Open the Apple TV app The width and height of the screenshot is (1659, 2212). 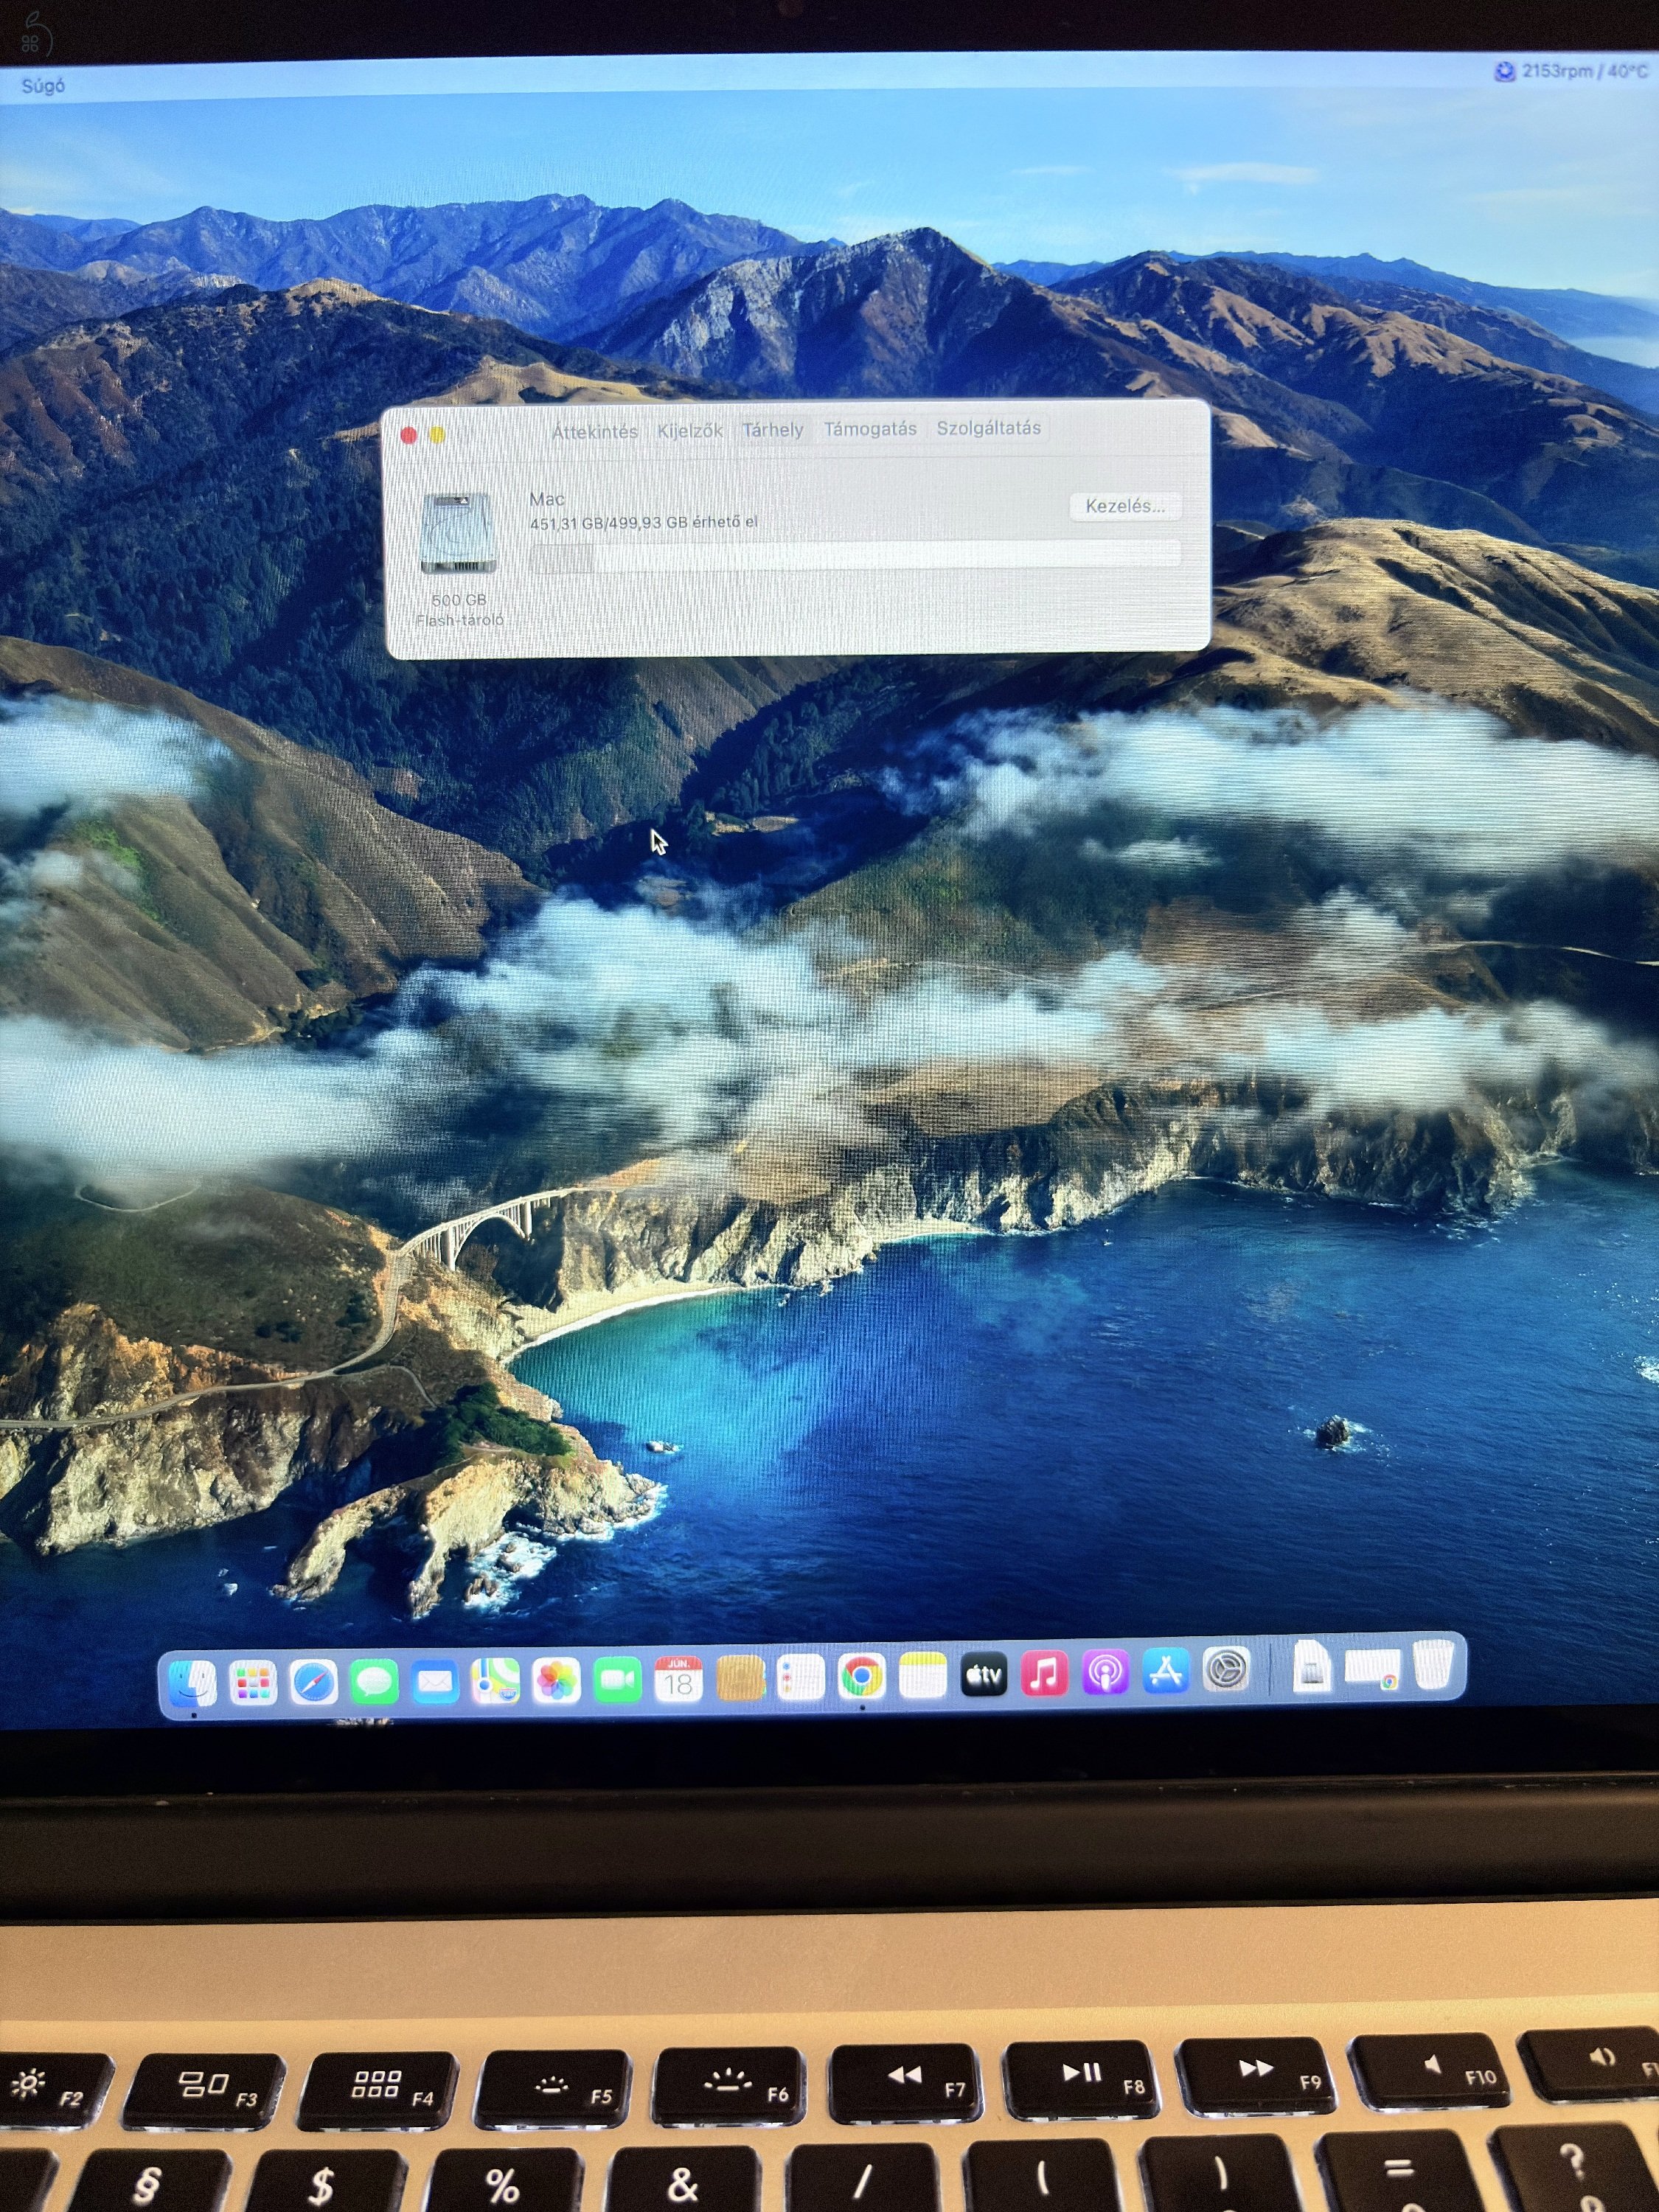coord(984,1675)
